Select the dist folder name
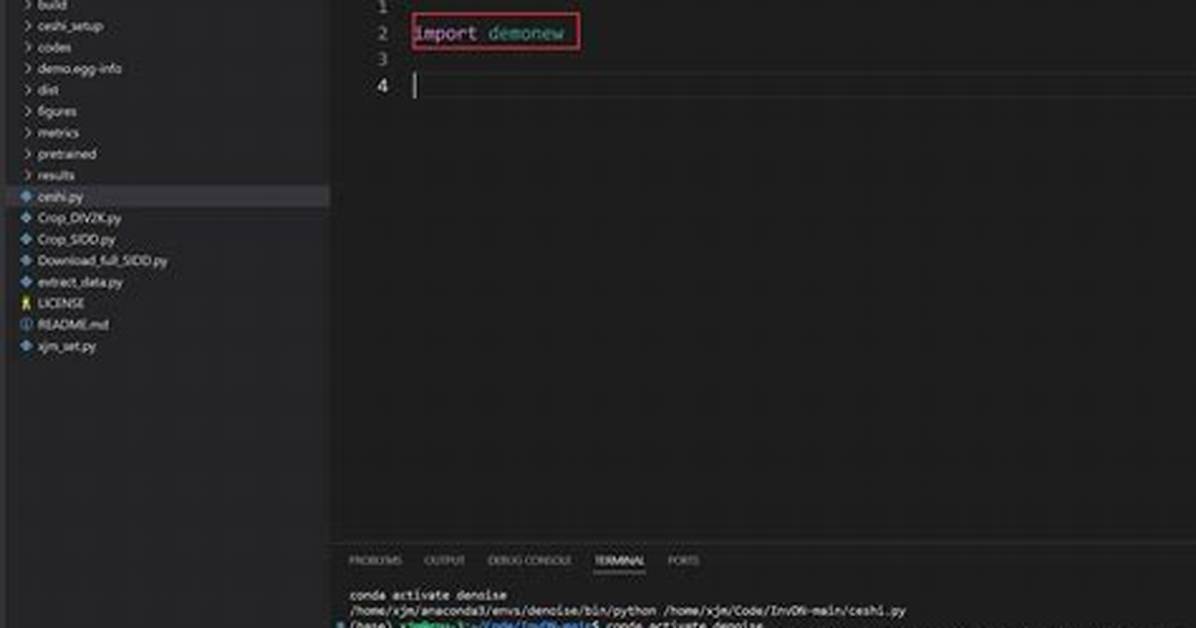The width and height of the screenshot is (1196, 628). coord(48,90)
